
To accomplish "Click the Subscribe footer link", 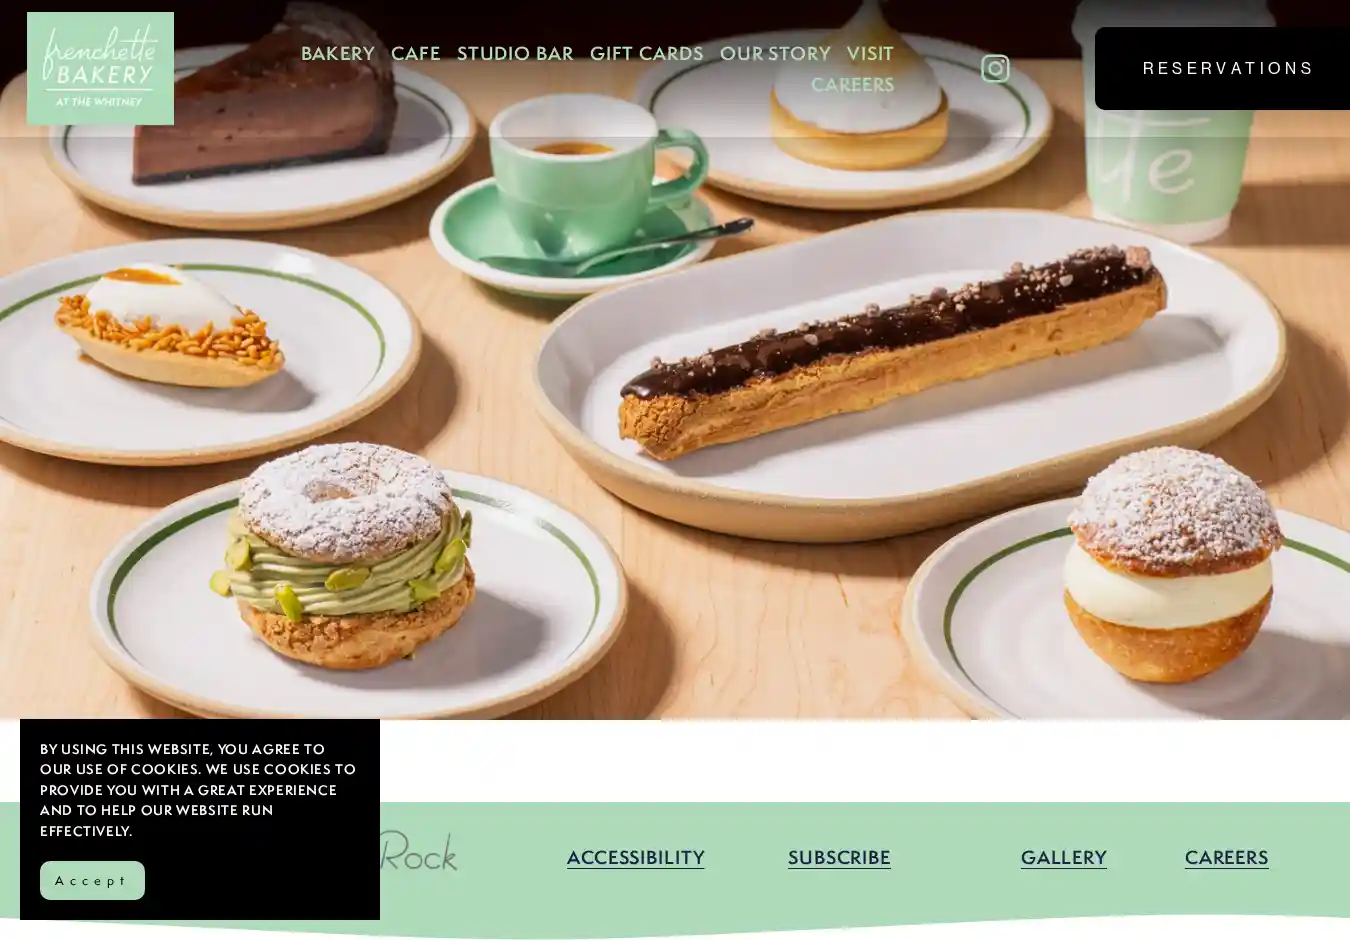I will coord(839,857).
